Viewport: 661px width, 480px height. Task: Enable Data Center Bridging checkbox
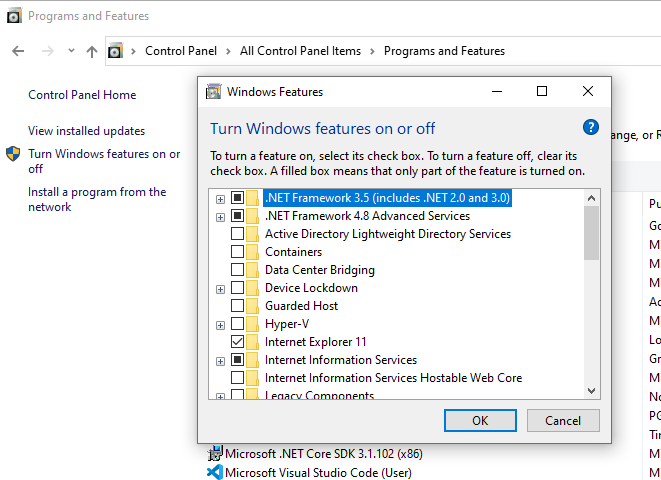coord(237,270)
